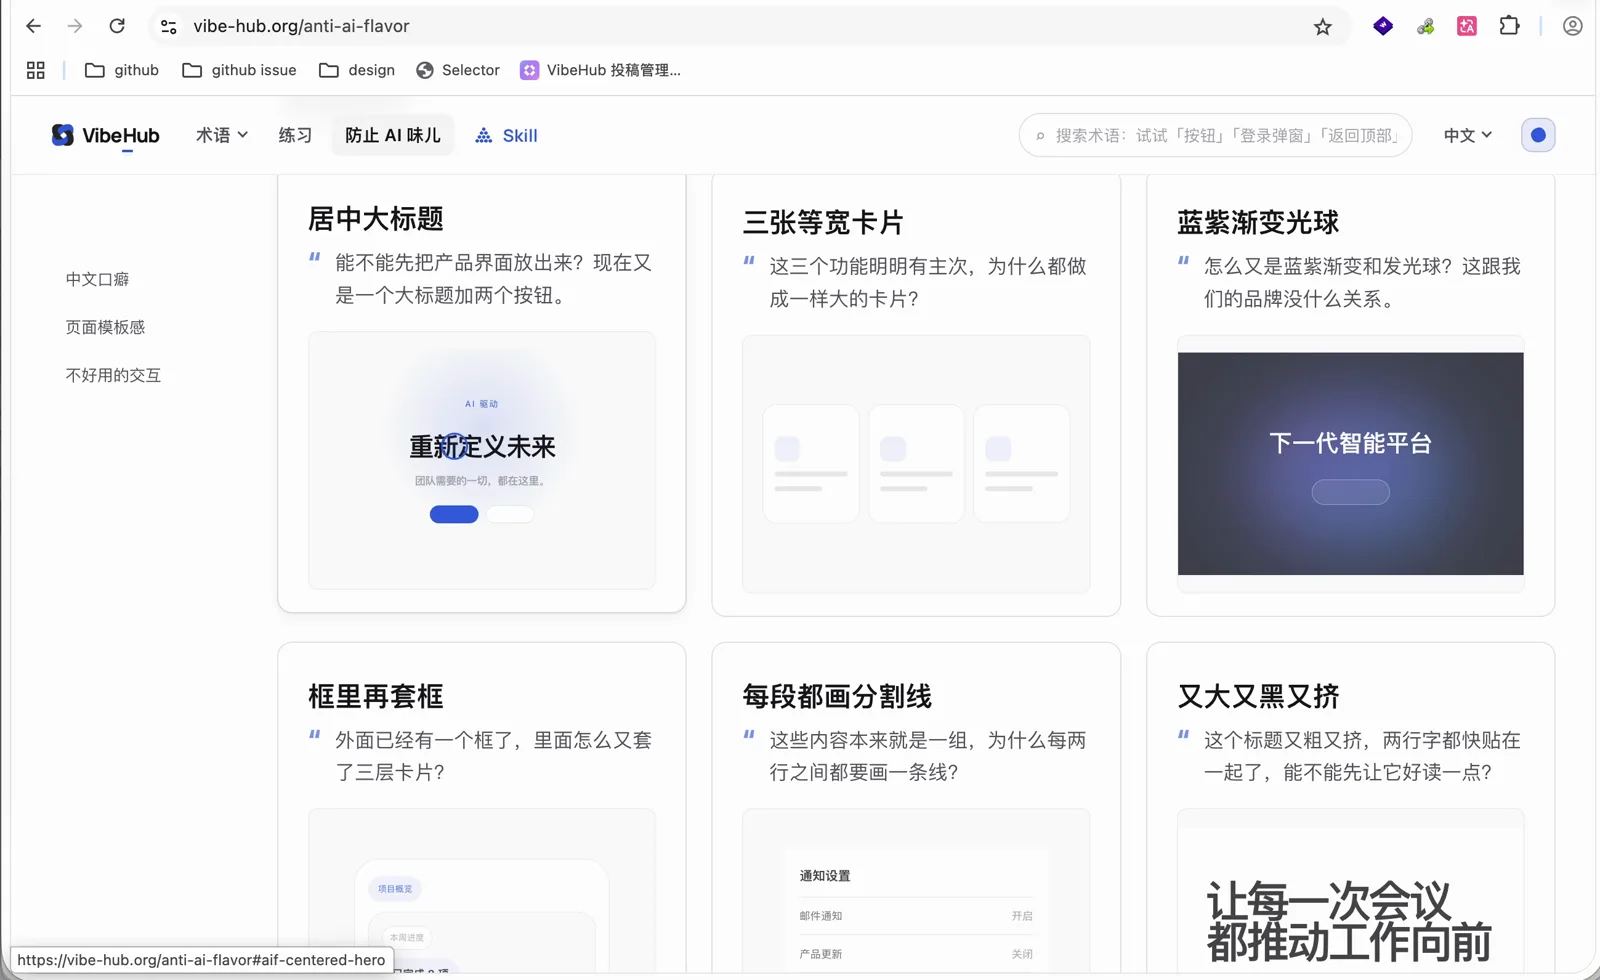
Task: Click the 项目概览 tag in preview
Action: point(395,889)
